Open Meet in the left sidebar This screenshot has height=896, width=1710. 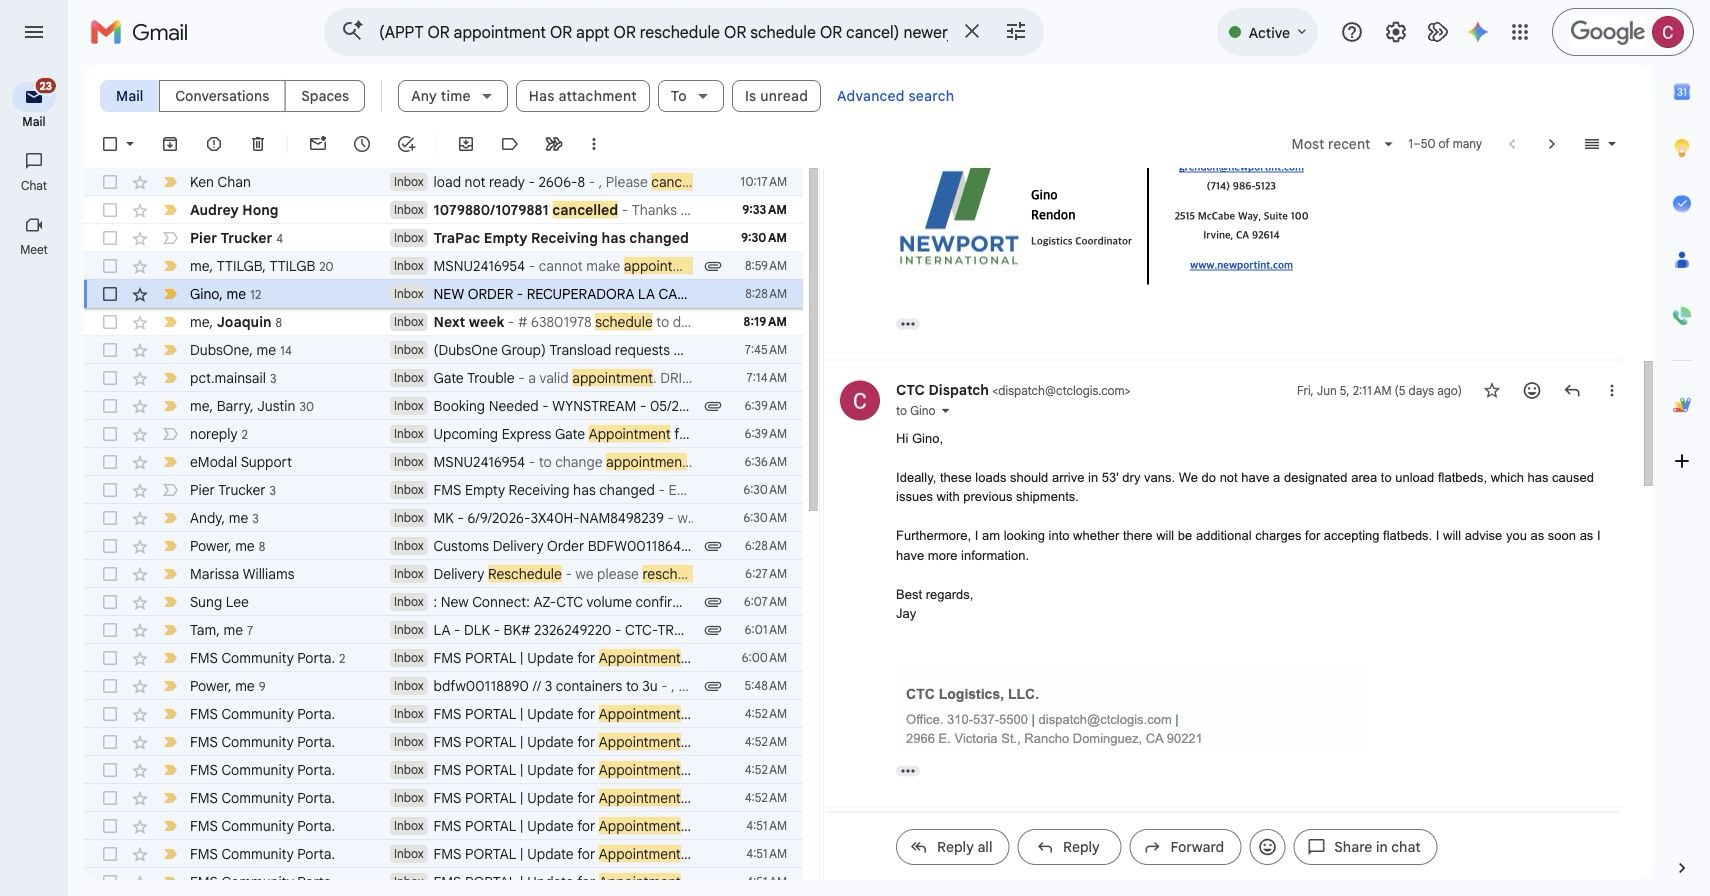coord(34,235)
